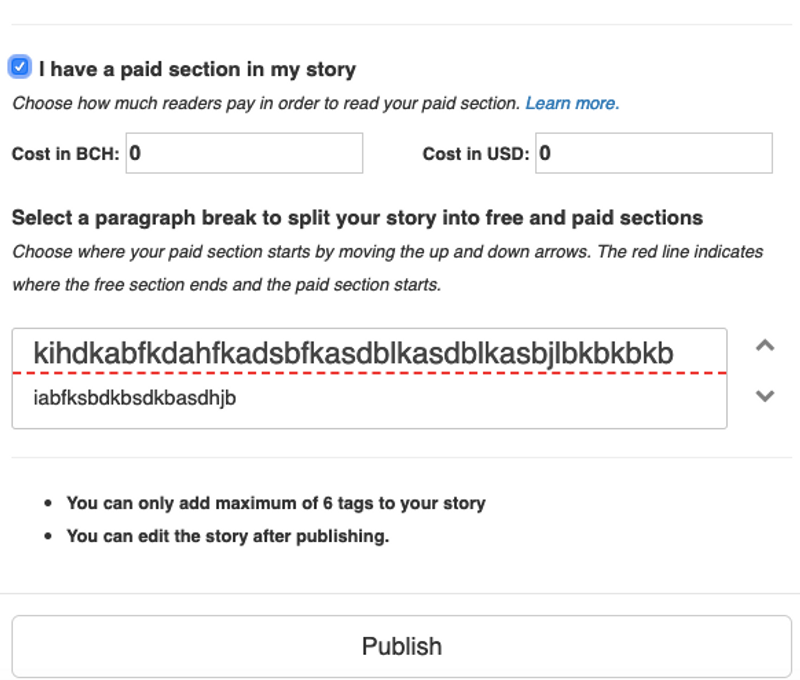
Task: Click the 'I have a paid section' label
Action: [x=197, y=69]
